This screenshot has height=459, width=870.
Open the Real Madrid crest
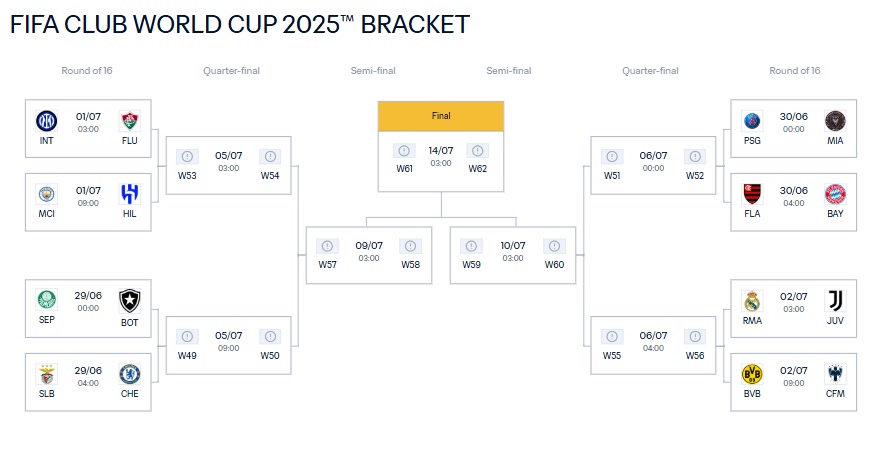click(x=752, y=301)
